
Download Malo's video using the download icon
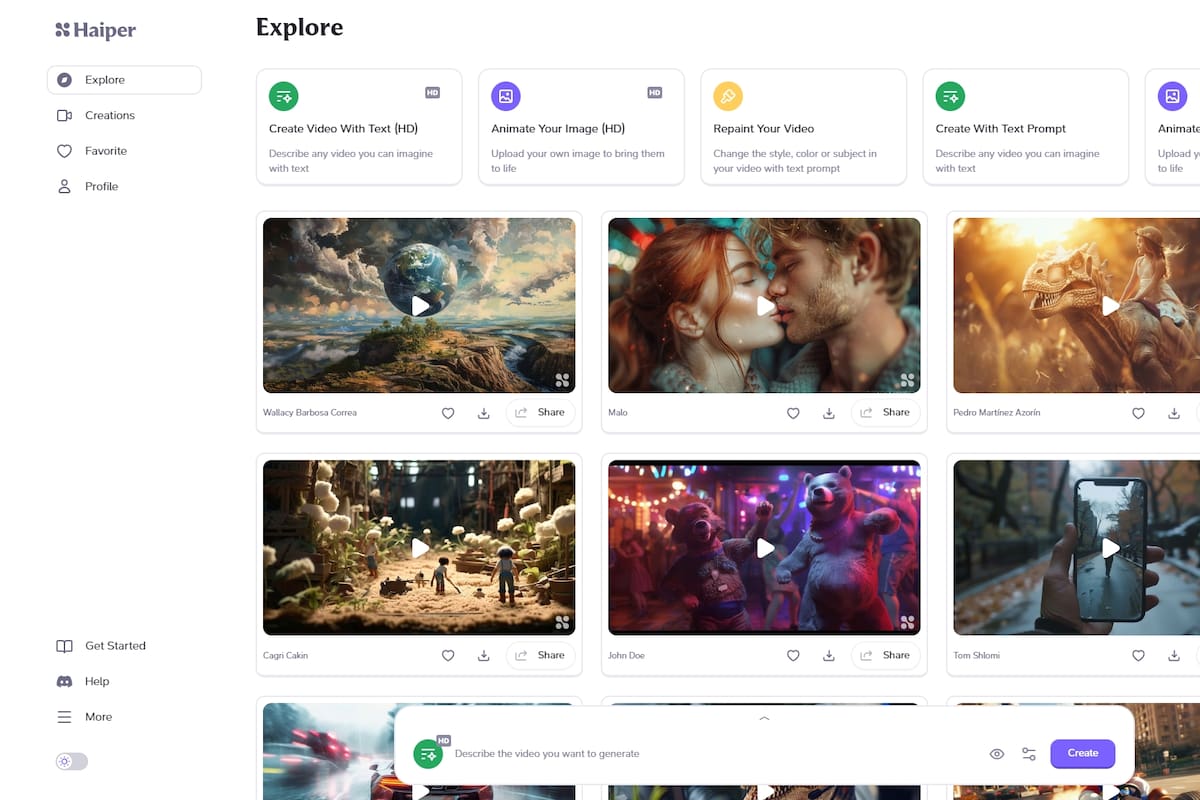click(828, 412)
